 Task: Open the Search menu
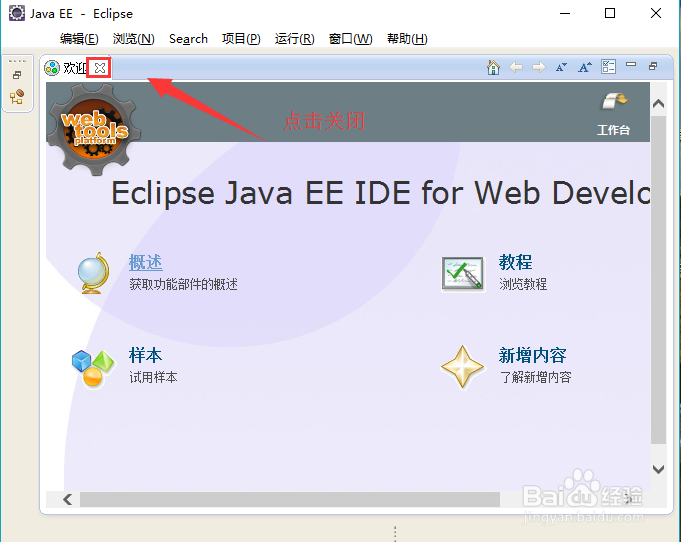pos(188,39)
